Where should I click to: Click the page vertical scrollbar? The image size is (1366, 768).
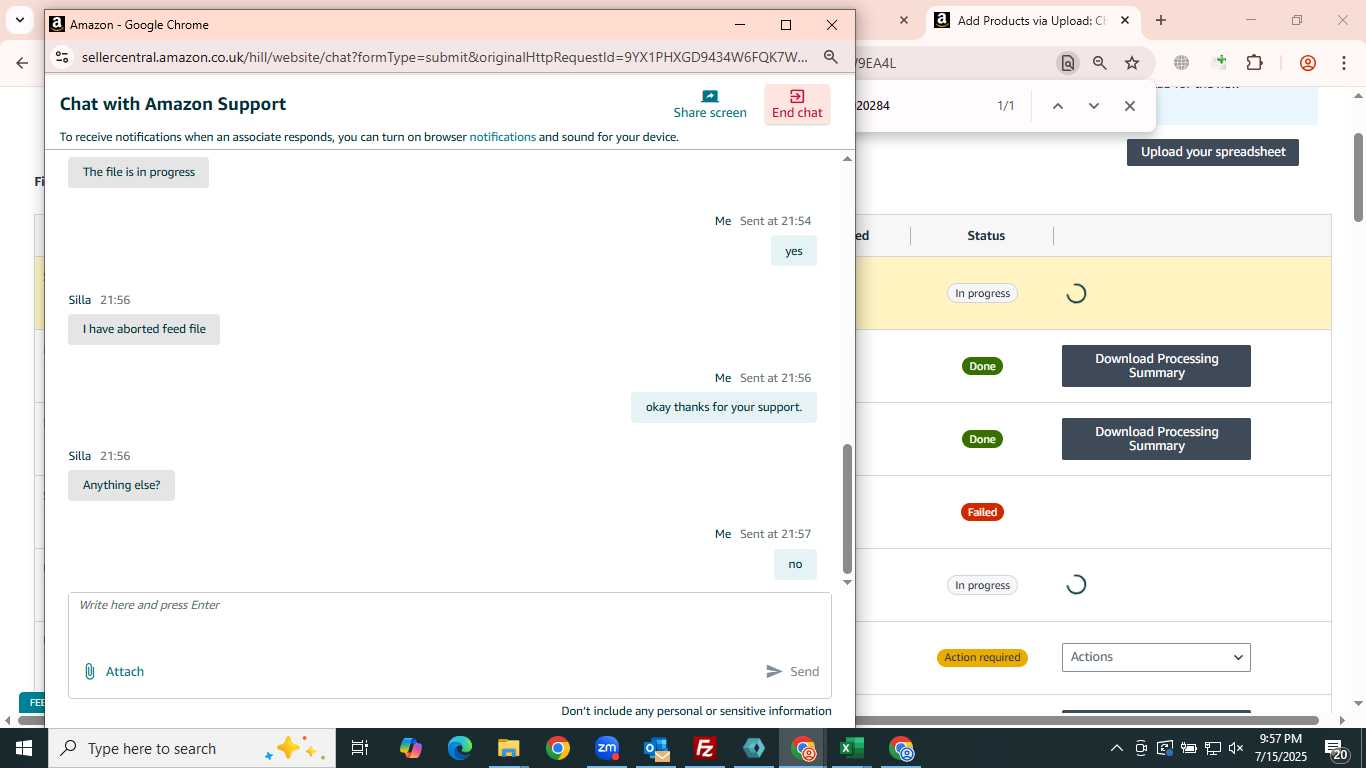1358,177
